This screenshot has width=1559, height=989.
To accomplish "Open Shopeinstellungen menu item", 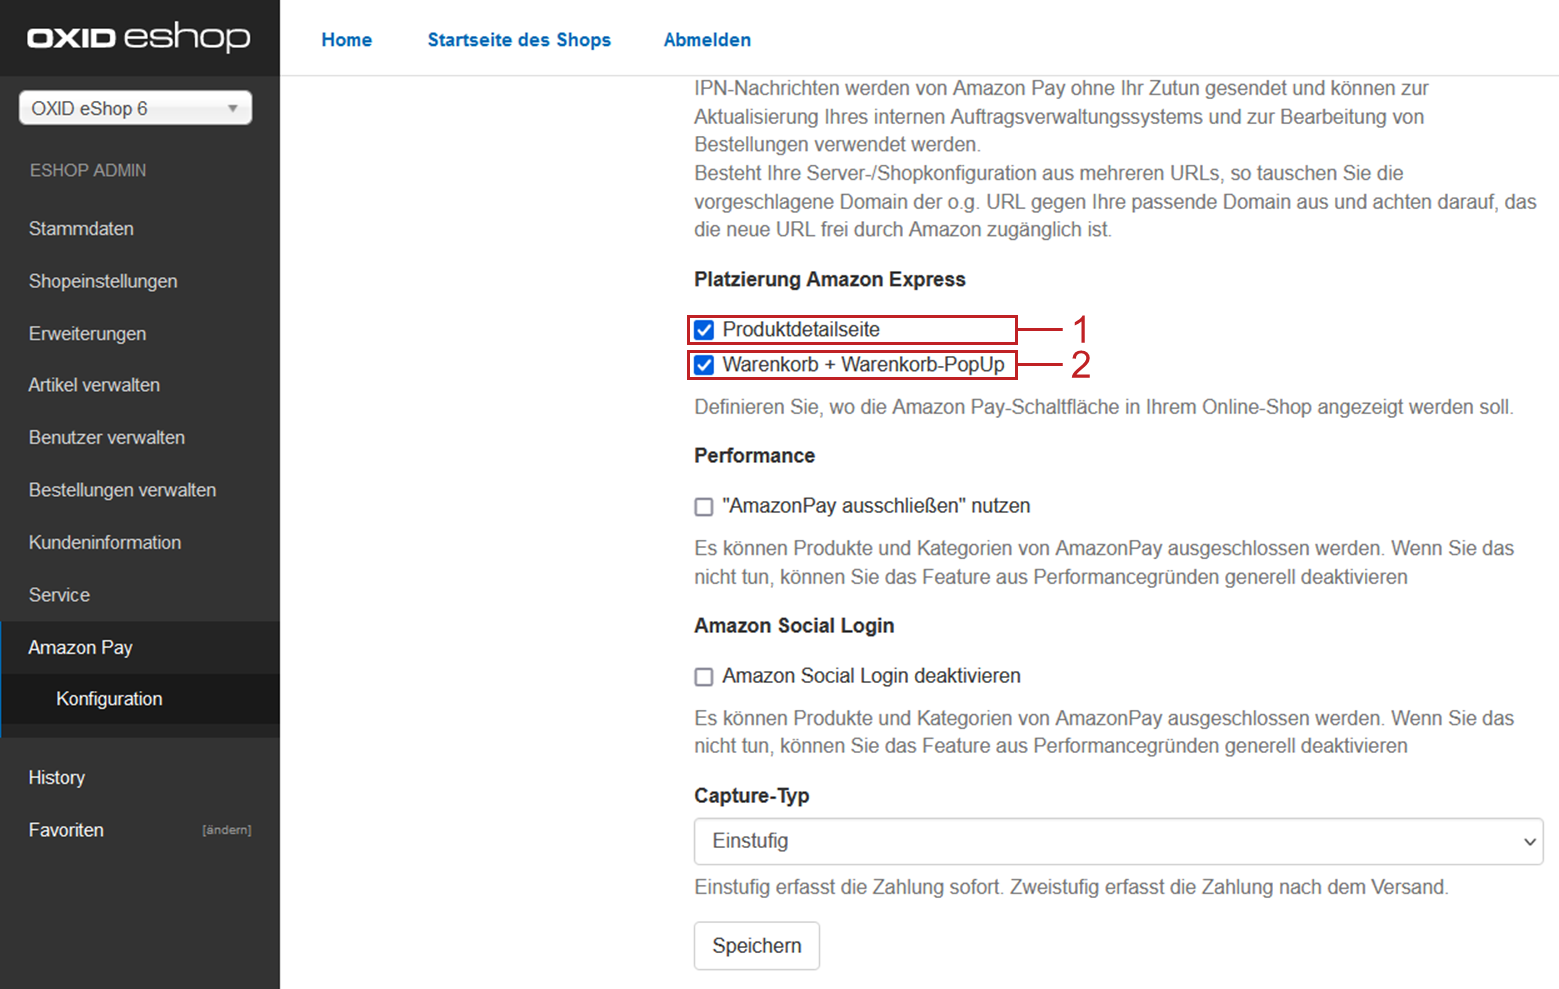I will pyautogui.click(x=103, y=281).
